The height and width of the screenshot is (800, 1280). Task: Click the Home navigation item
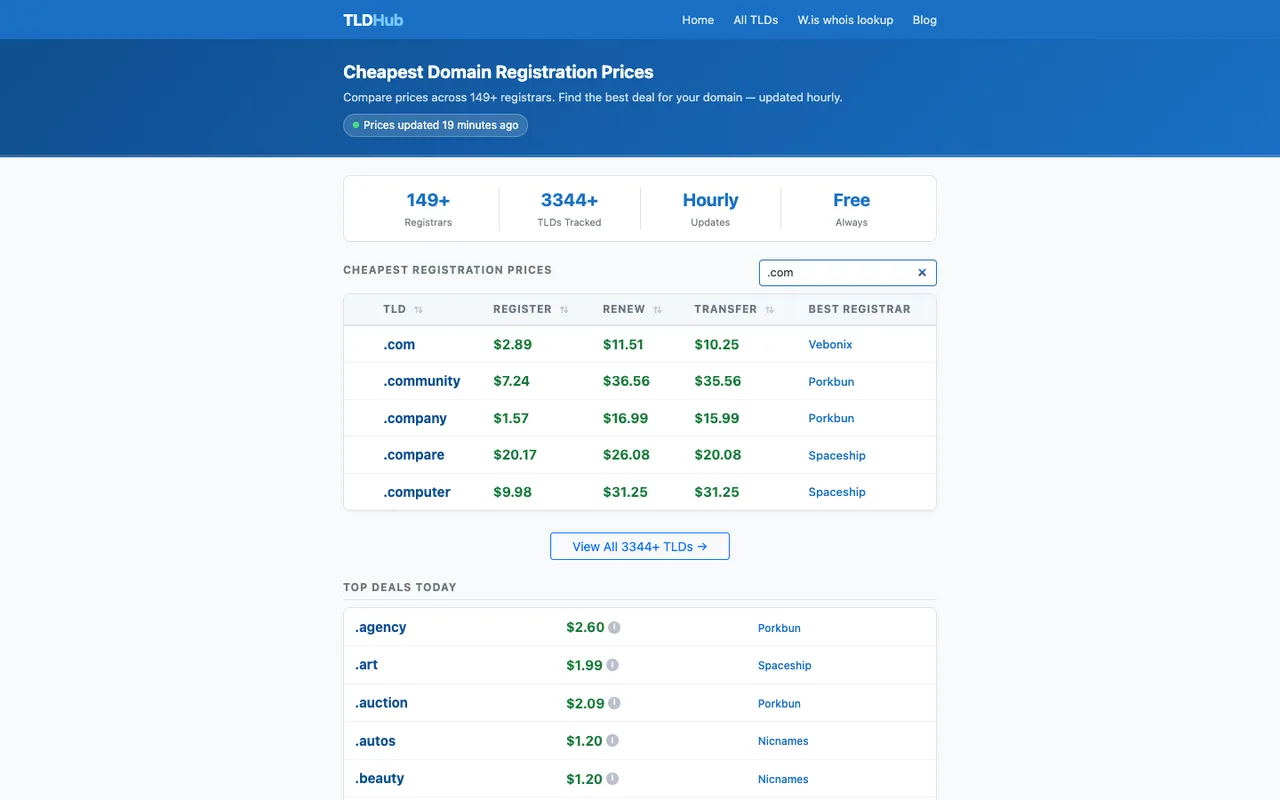click(x=698, y=20)
